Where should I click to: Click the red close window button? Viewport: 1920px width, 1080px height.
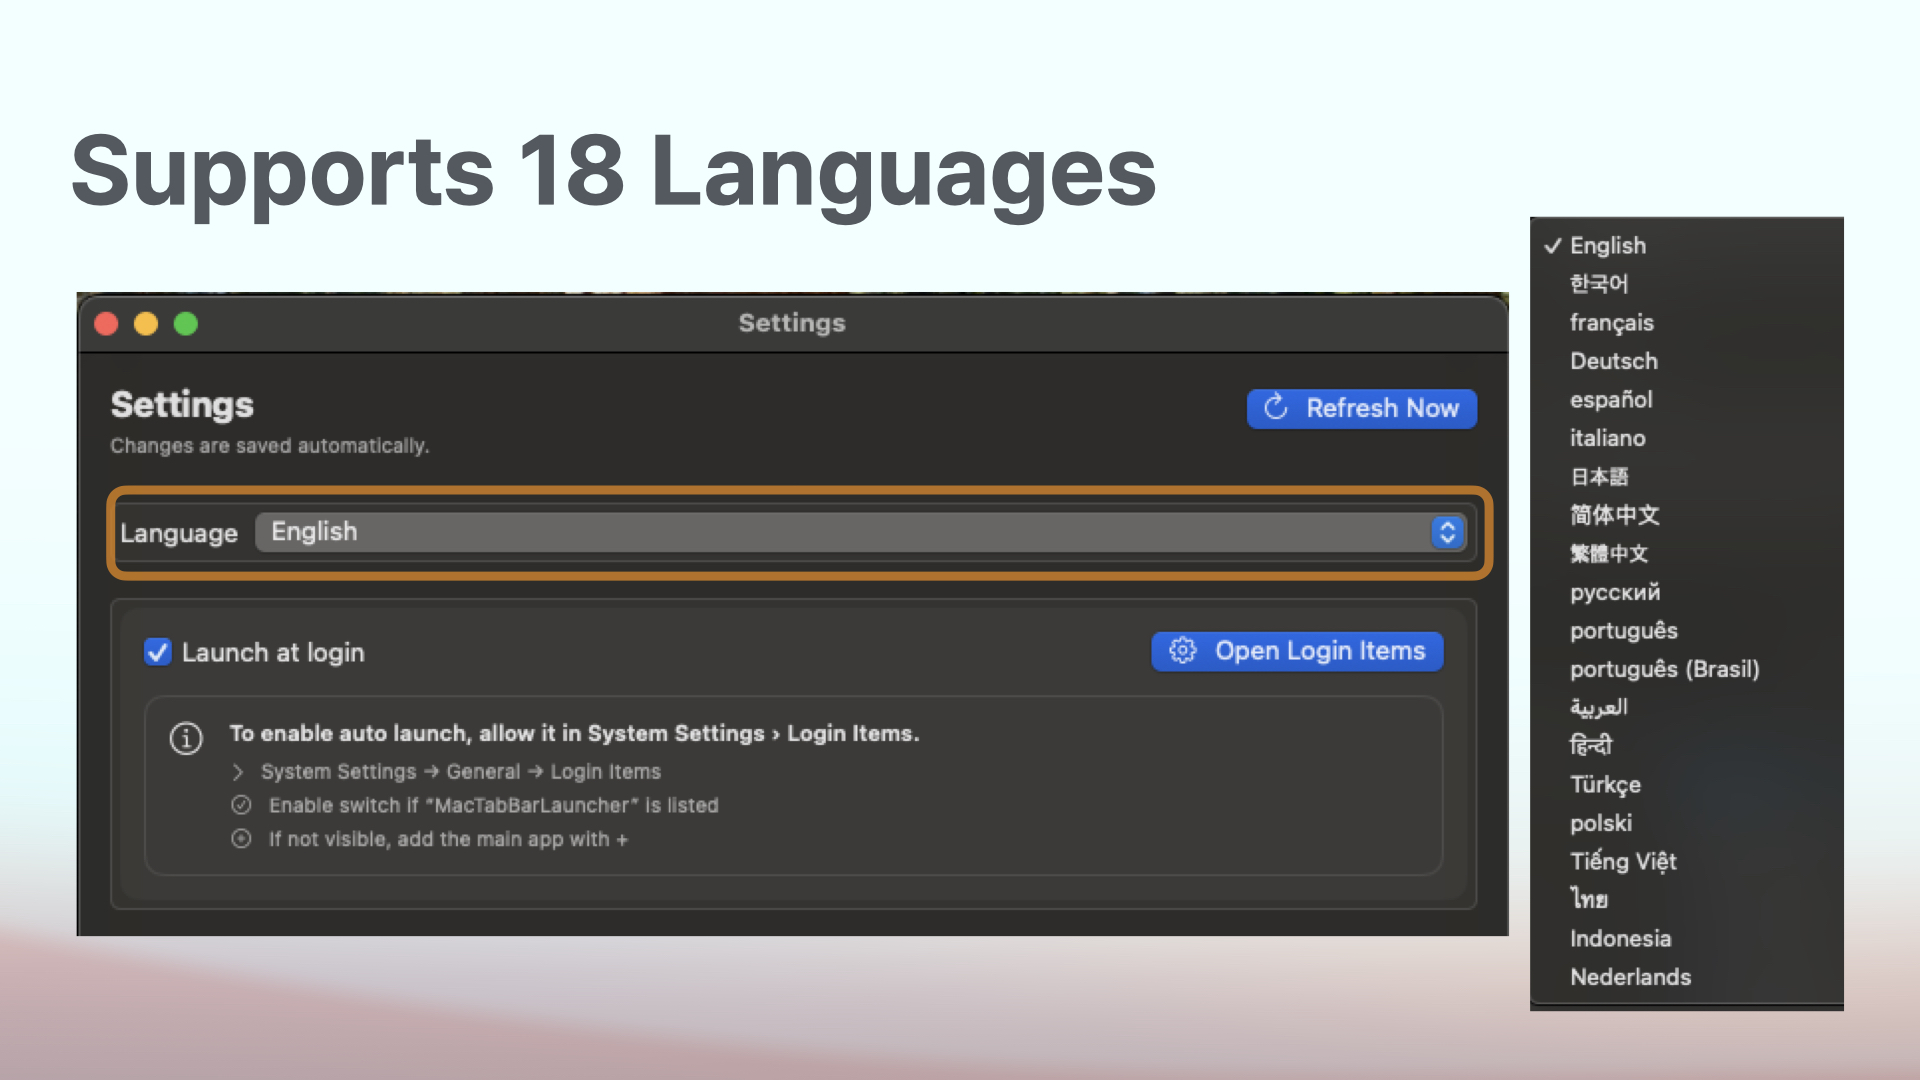pos(106,324)
